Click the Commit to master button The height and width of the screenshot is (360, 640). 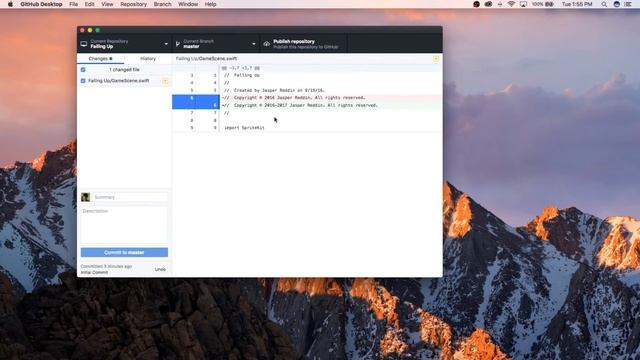(124, 252)
